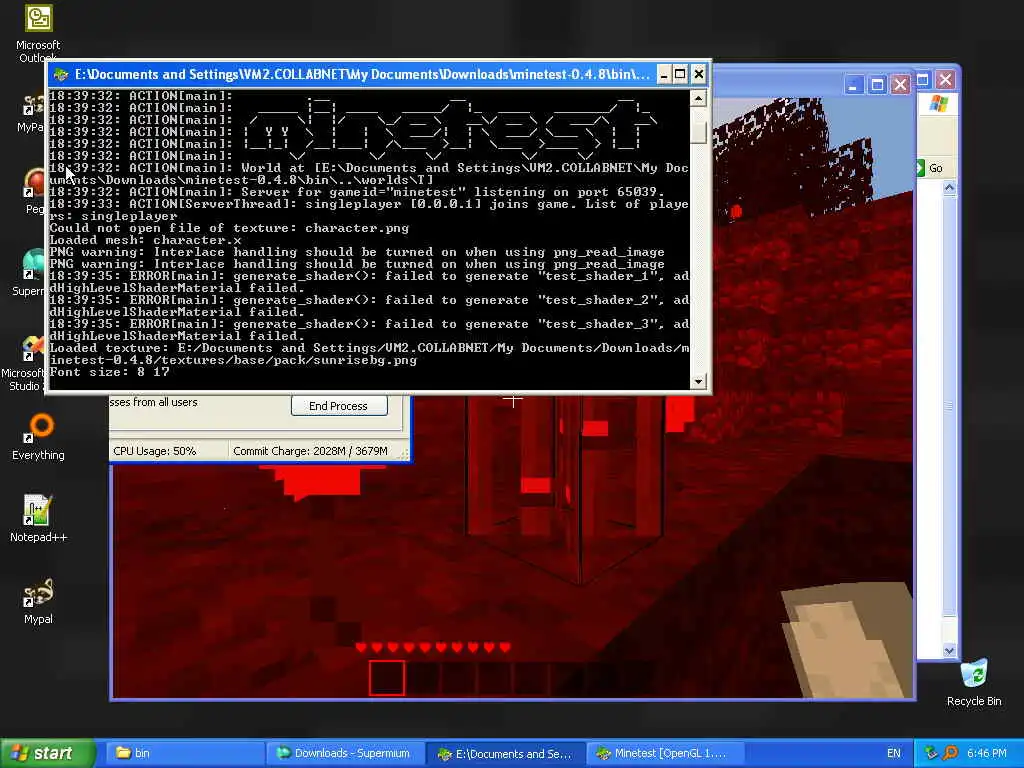Minimize the Minetest game window
The width and height of the screenshot is (1024, 768).
pyautogui.click(x=853, y=85)
